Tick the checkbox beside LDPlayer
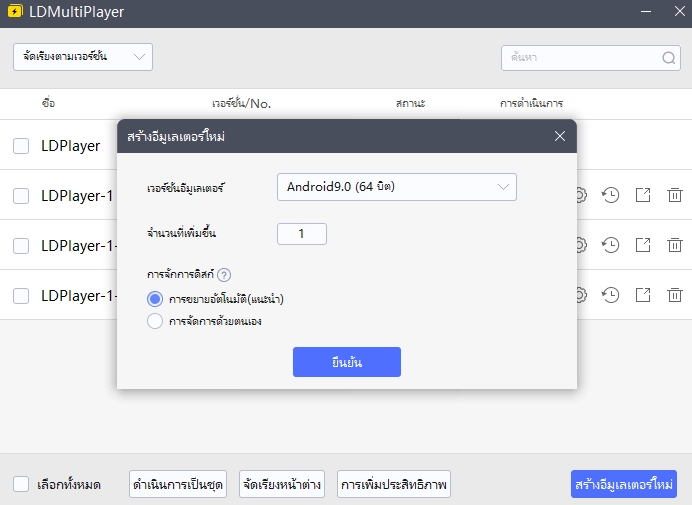Image resolution: width=692 pixels, height=505 pixels. [21, 146]
